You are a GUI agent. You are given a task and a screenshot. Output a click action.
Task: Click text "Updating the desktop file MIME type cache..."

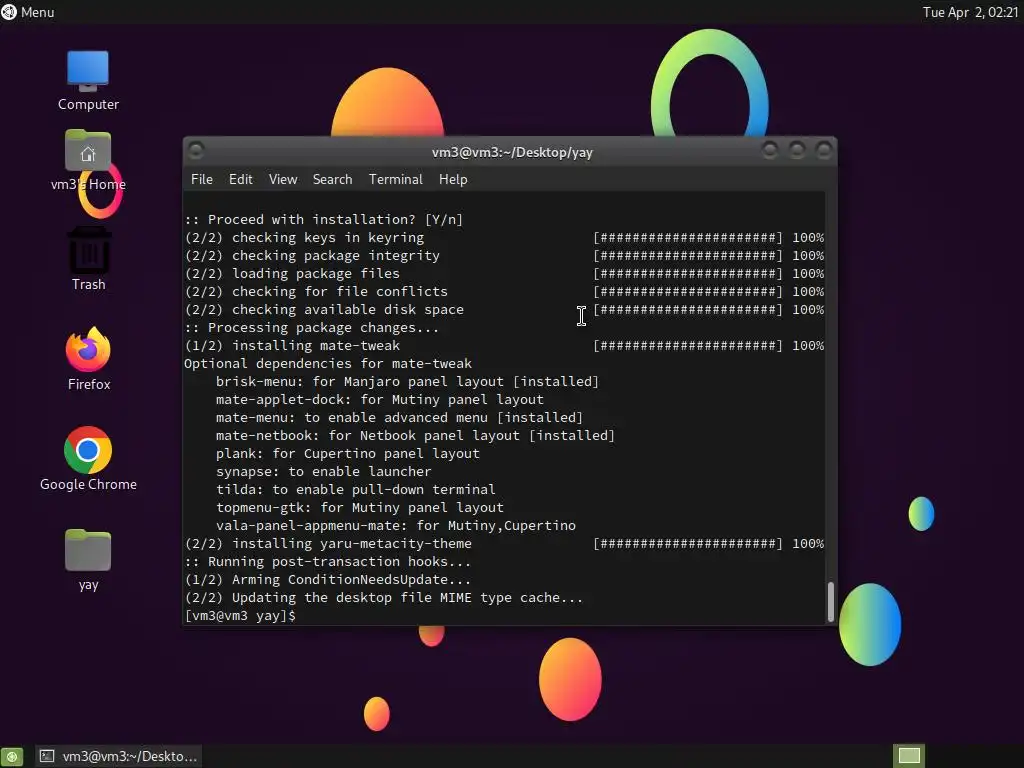click(408, 598)
